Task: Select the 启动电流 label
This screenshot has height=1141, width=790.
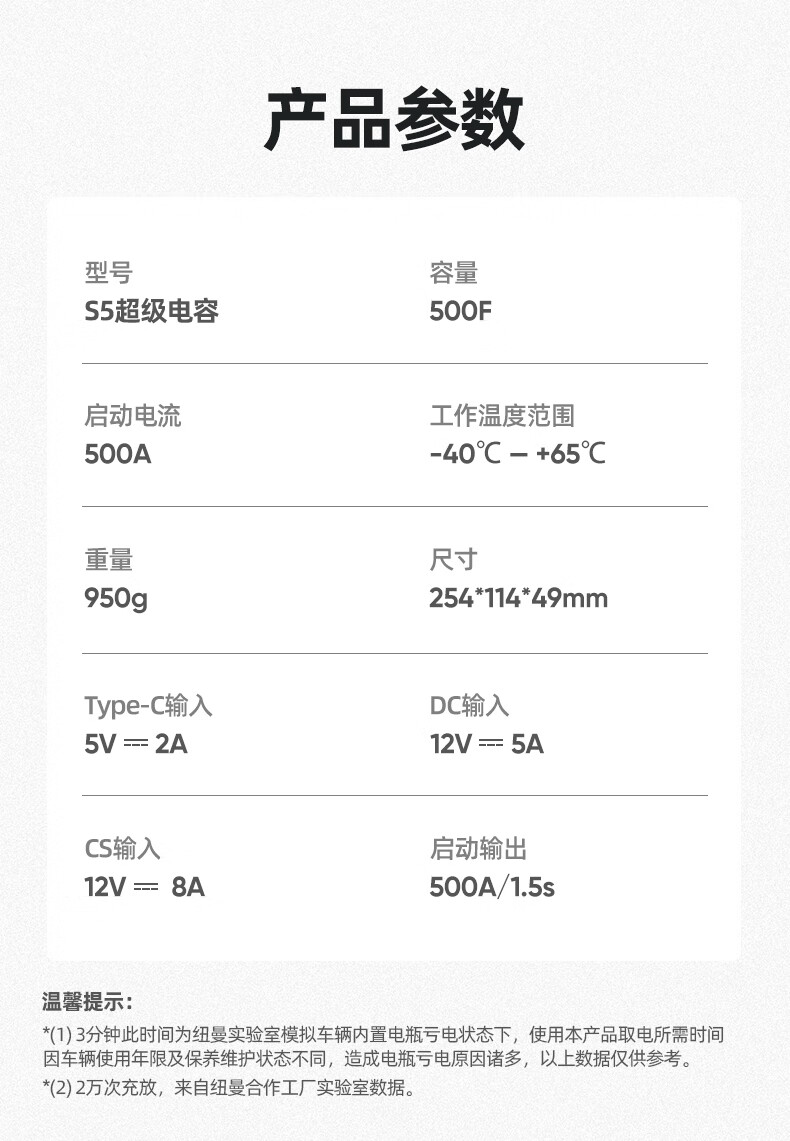Action: pyautogui.click(x=132, y=416)
